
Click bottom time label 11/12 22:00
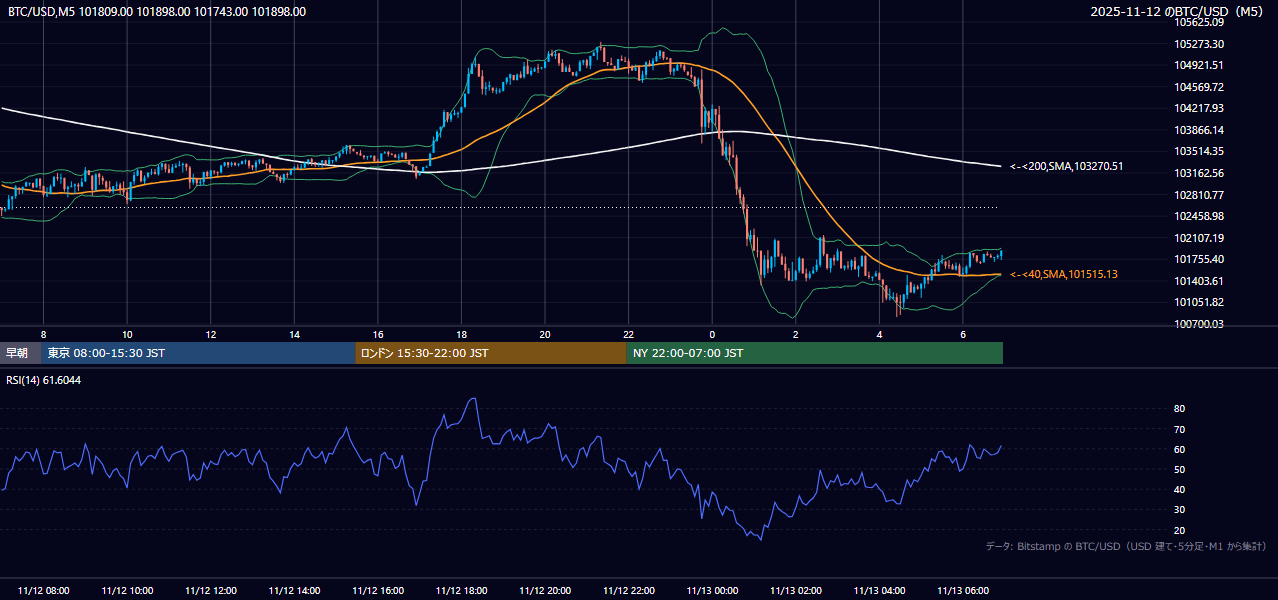coord(629,591)
